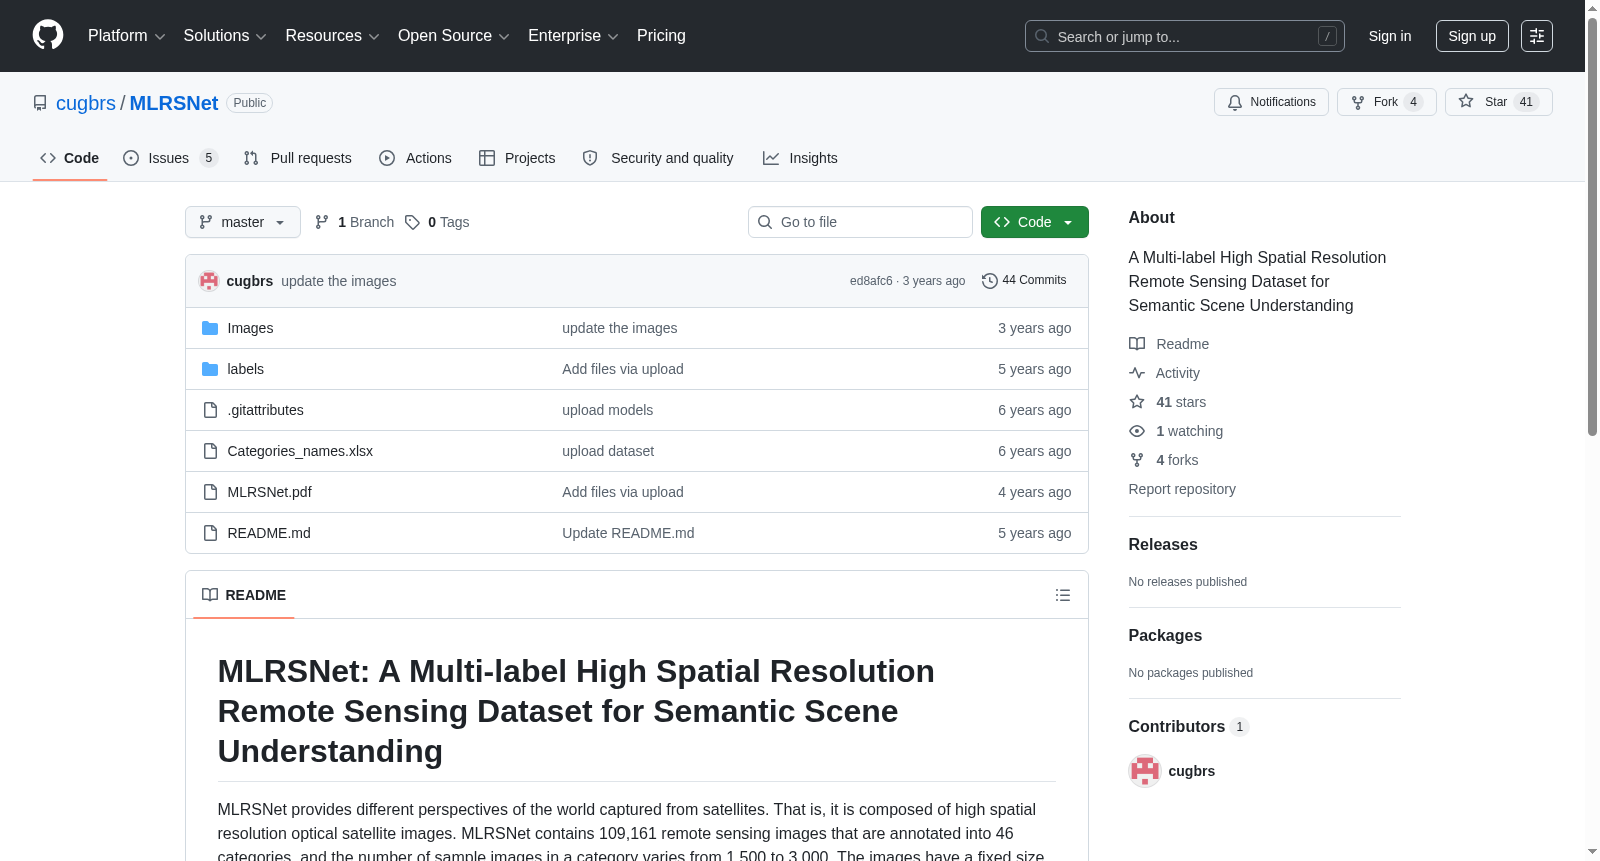Click the labels folder icon
The image size is (1600, 861).
click(x=210, y=369)
